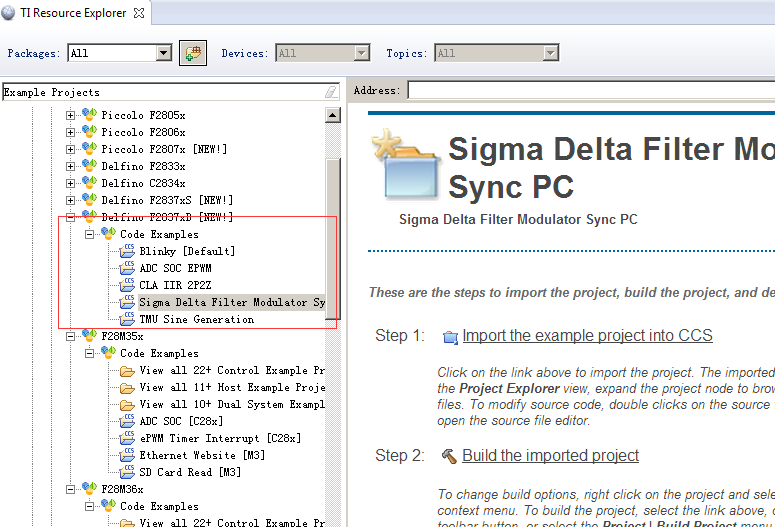Select CLA IIR 2P2Z example
This screenshot has width=775, height=527.
[x=175, y=285]
